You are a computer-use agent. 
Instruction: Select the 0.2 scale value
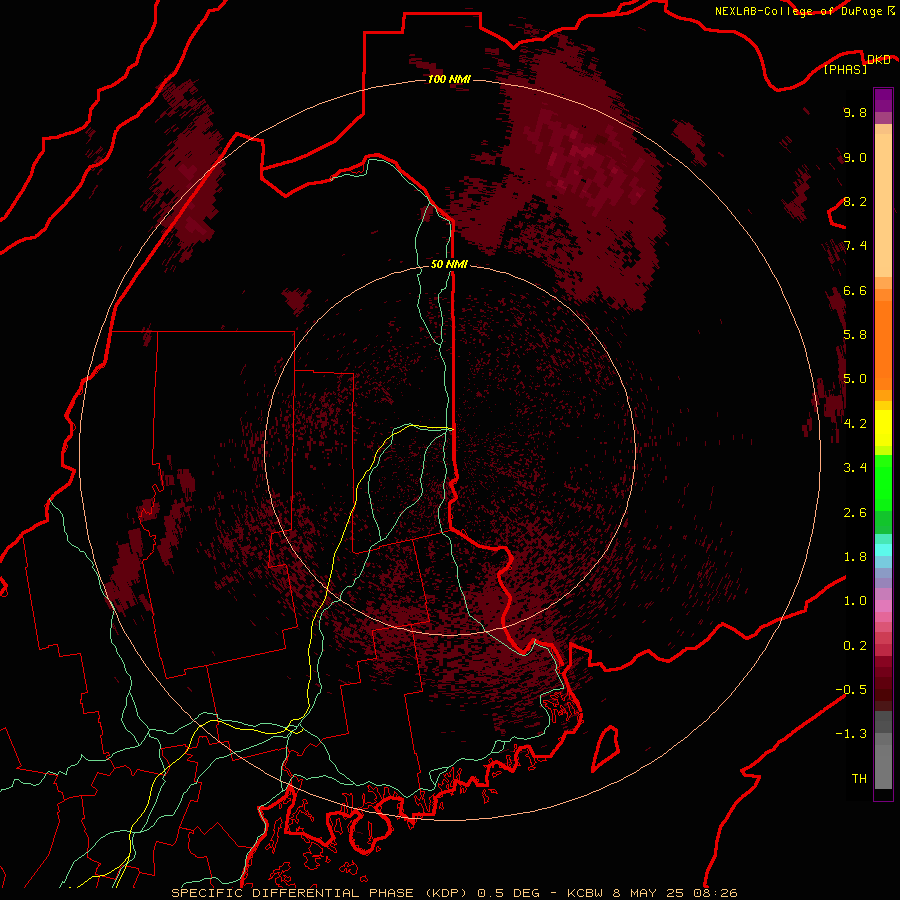[x=855, y=645]
